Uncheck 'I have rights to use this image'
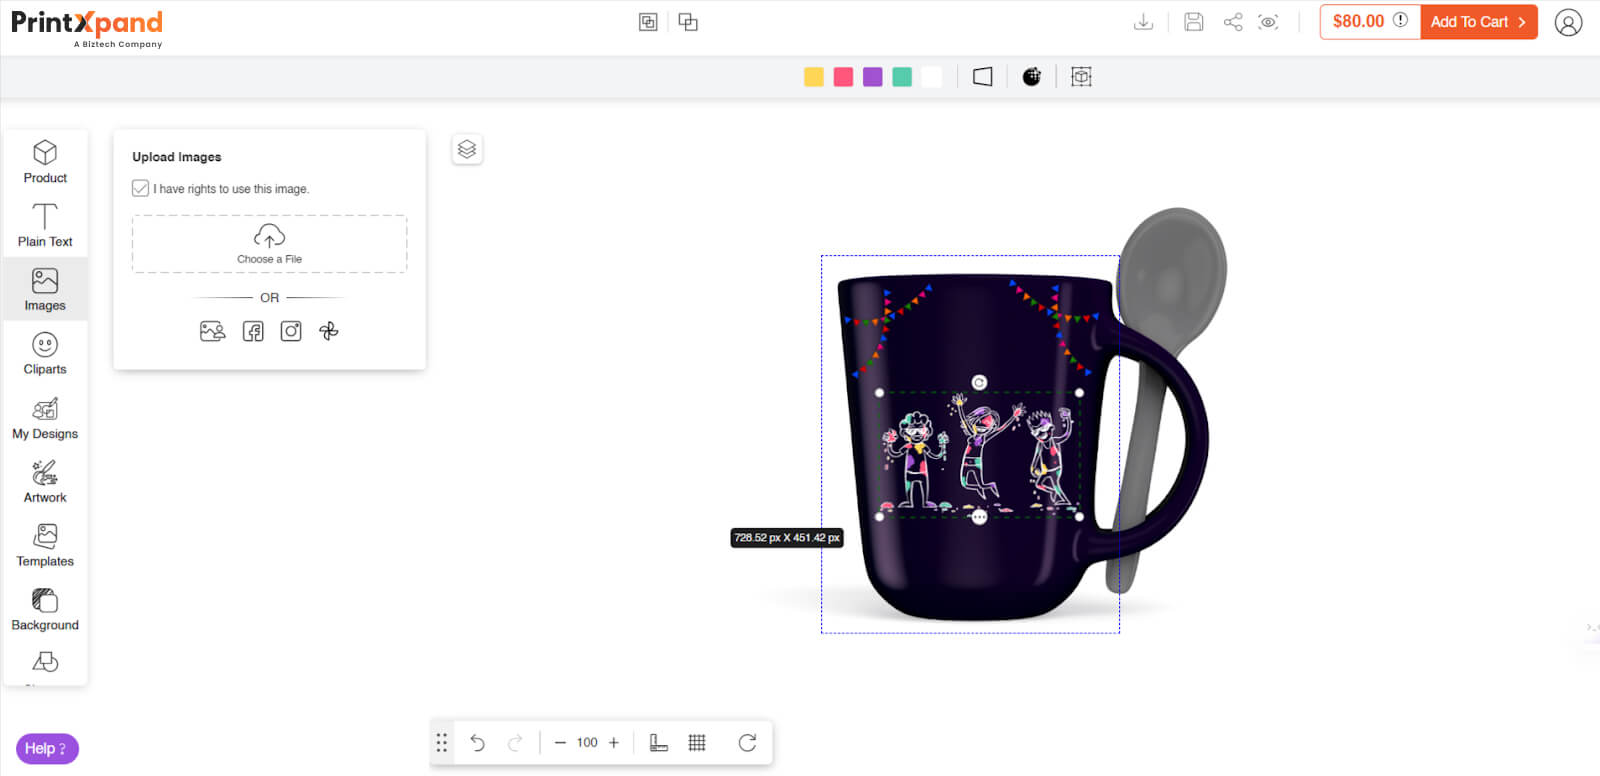 point(141,188)
